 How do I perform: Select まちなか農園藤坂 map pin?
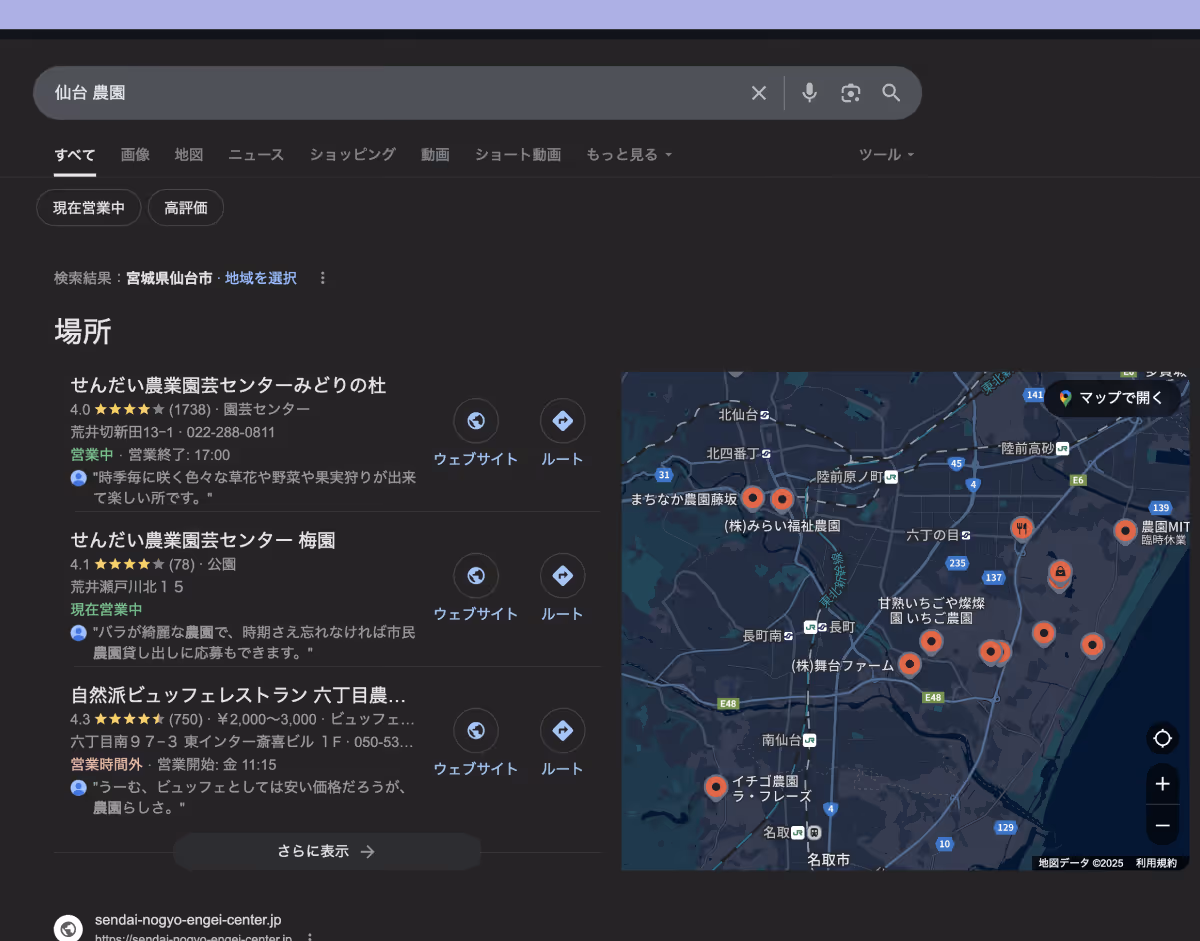coord(753,497)
